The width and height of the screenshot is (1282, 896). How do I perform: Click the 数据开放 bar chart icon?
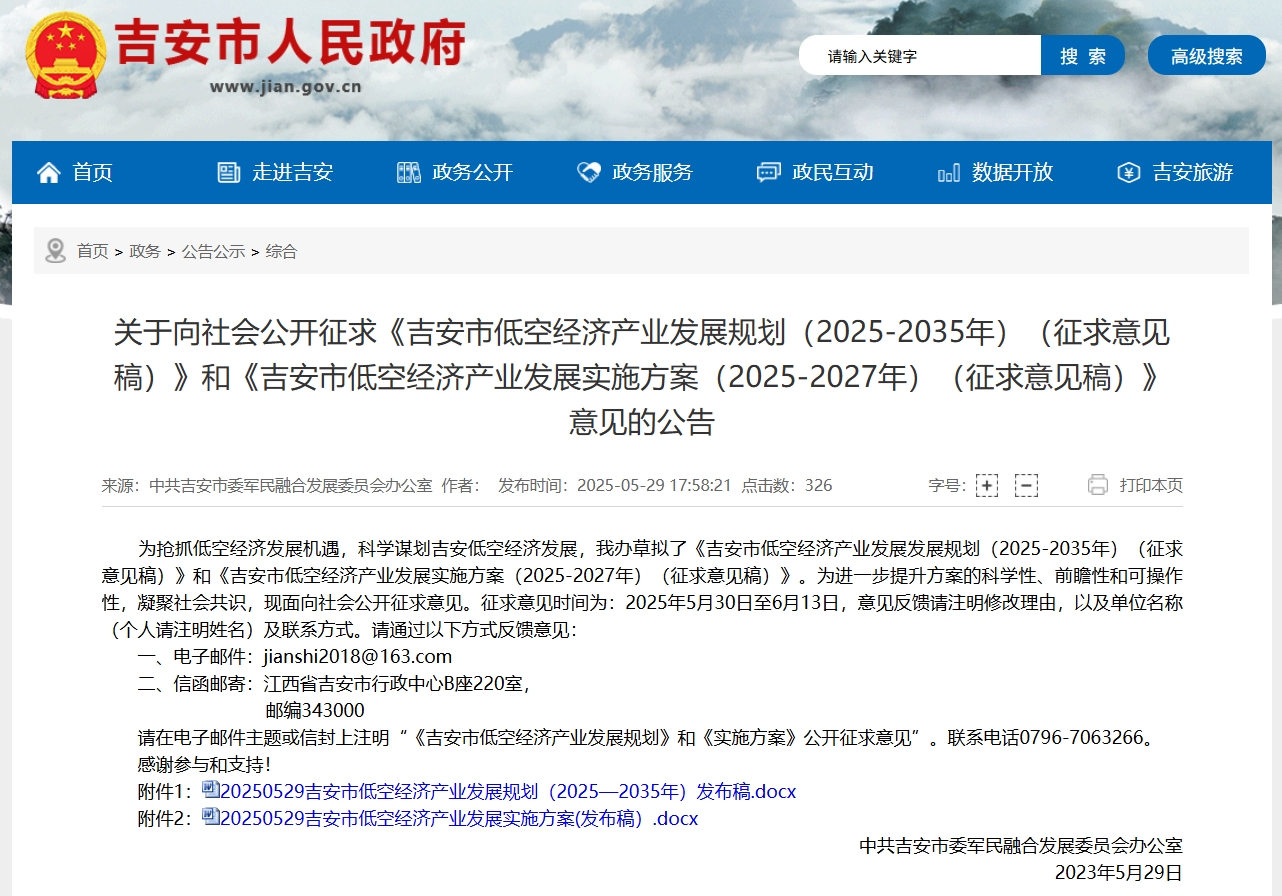(948, 173)
